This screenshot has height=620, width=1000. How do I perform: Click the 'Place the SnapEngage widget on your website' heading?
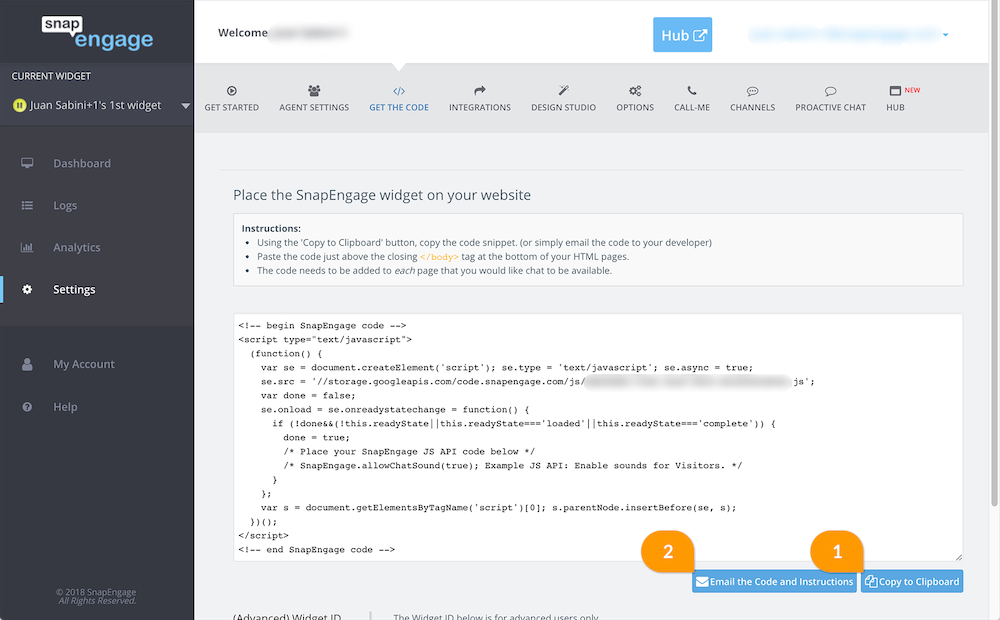click(x=382, y=195)
